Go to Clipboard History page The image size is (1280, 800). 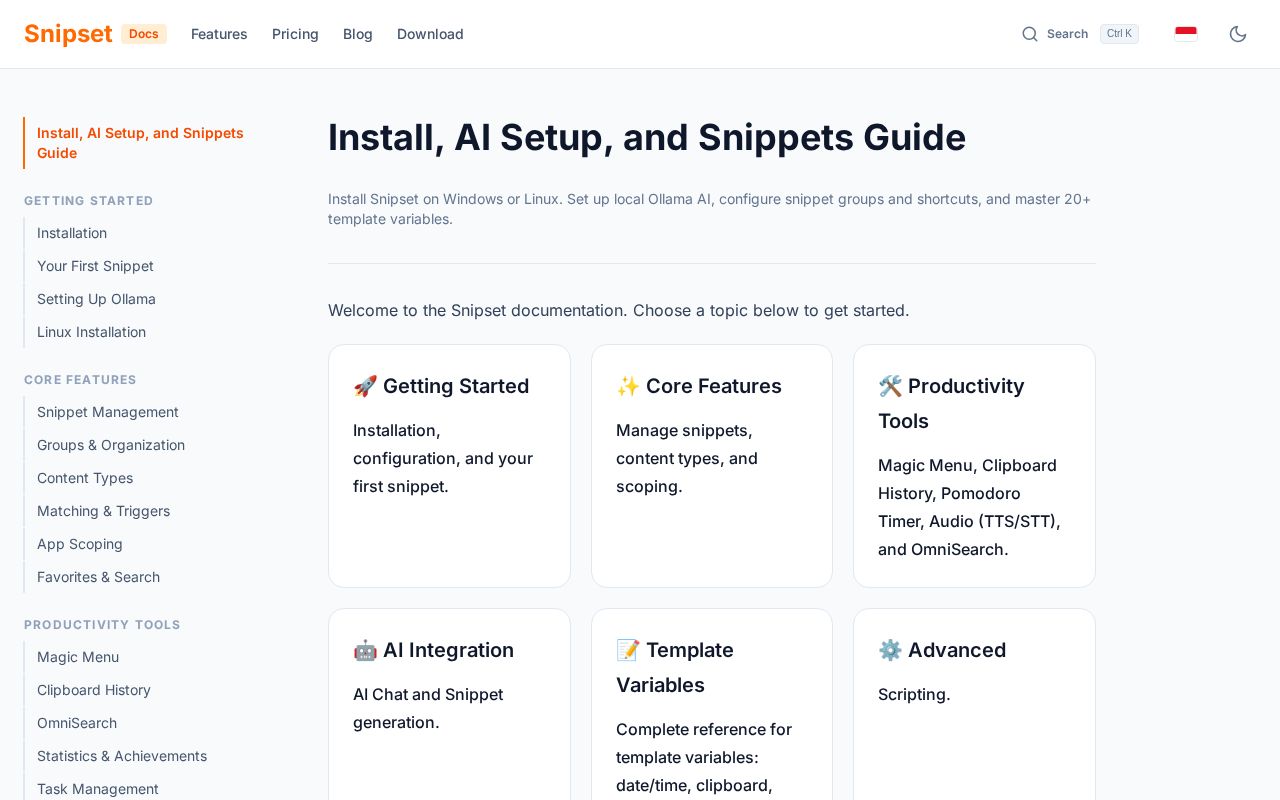(x=94, y=690)
